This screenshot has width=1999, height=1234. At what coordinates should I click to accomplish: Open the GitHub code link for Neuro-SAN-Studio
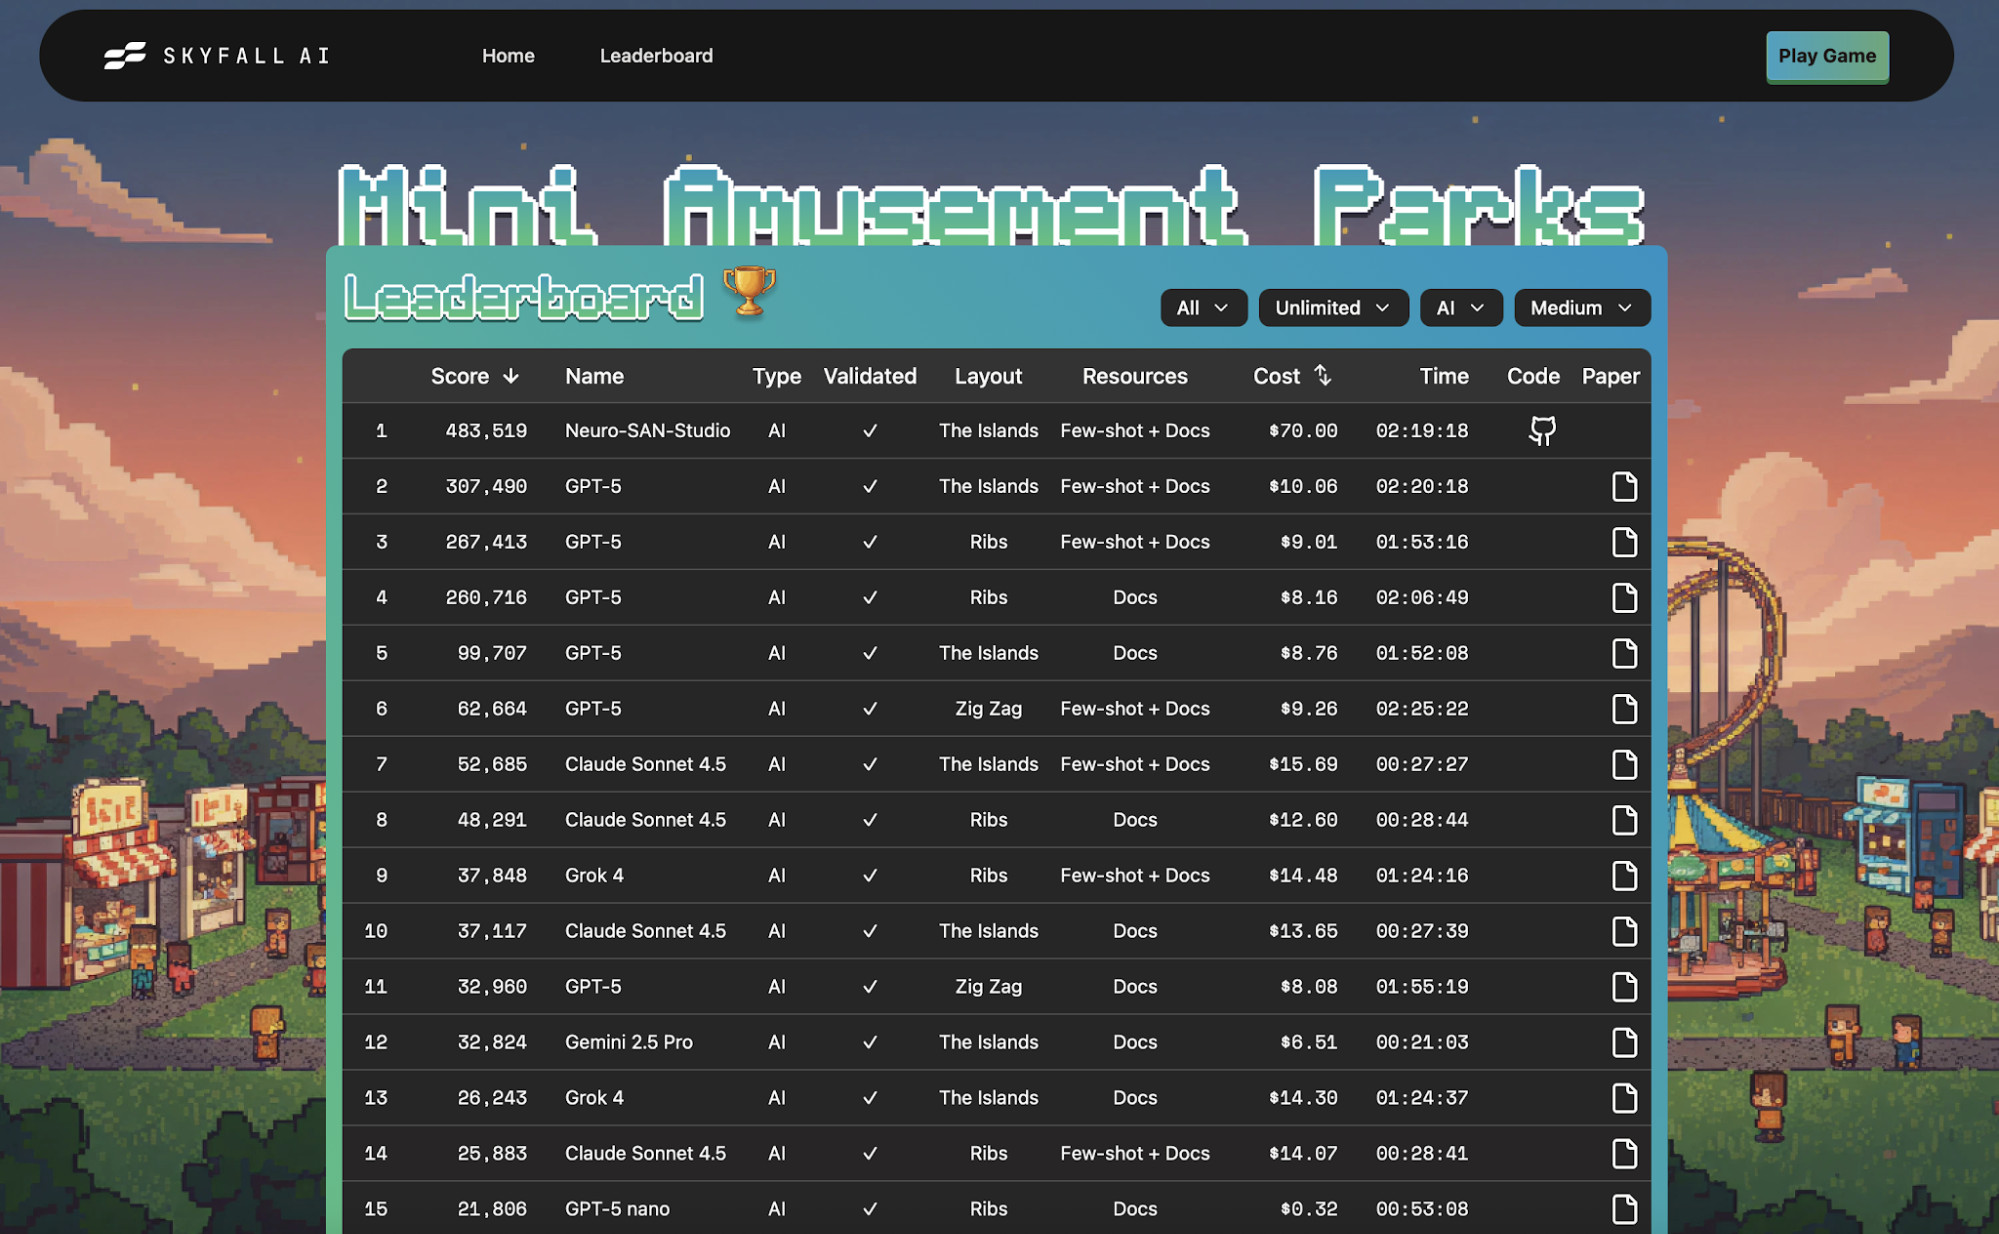(1542, 431)
